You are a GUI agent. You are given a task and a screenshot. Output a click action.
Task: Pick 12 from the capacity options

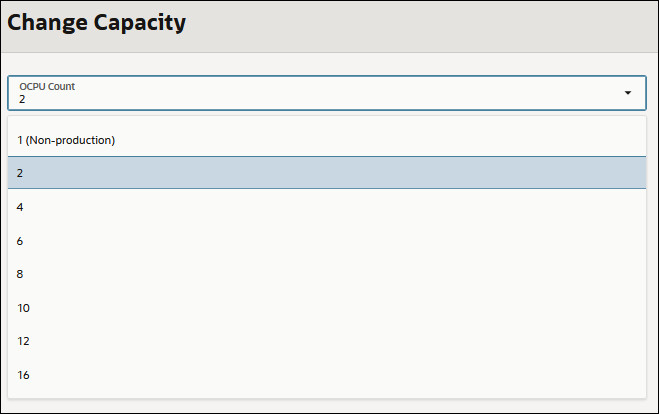pyautogui.click(x=24, y=341)
